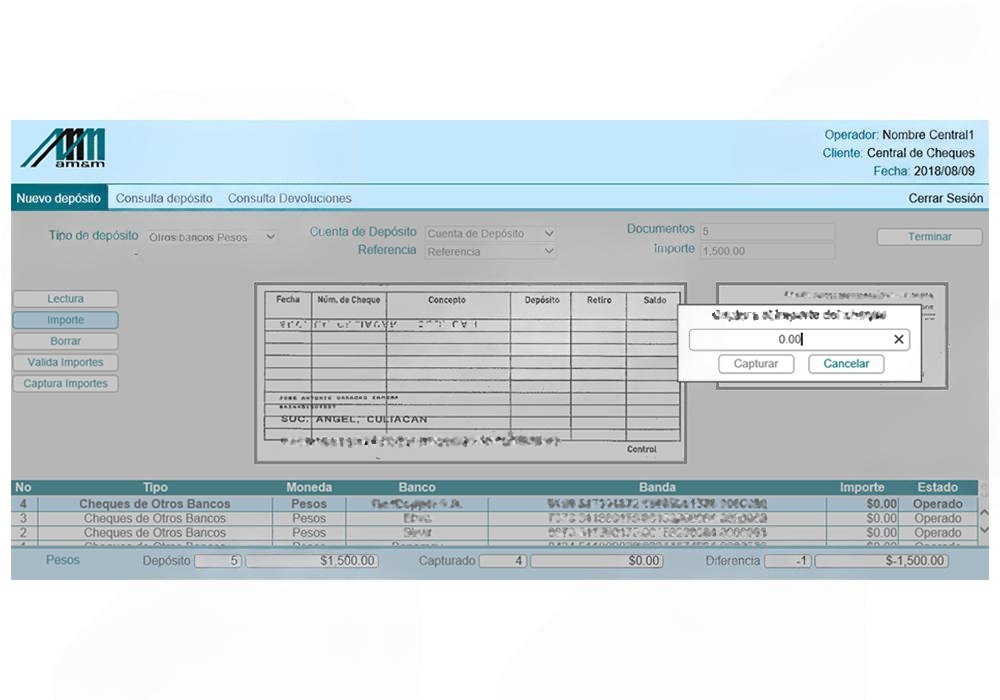
Task: Click Diferencia count field showing -1
Action: (x=788, y=561)
